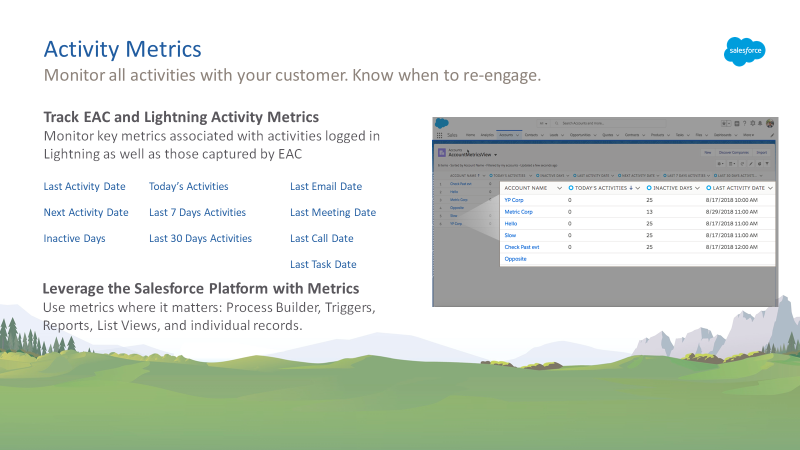
Task: Open the user profile avatar
Action: coord(770,123)
